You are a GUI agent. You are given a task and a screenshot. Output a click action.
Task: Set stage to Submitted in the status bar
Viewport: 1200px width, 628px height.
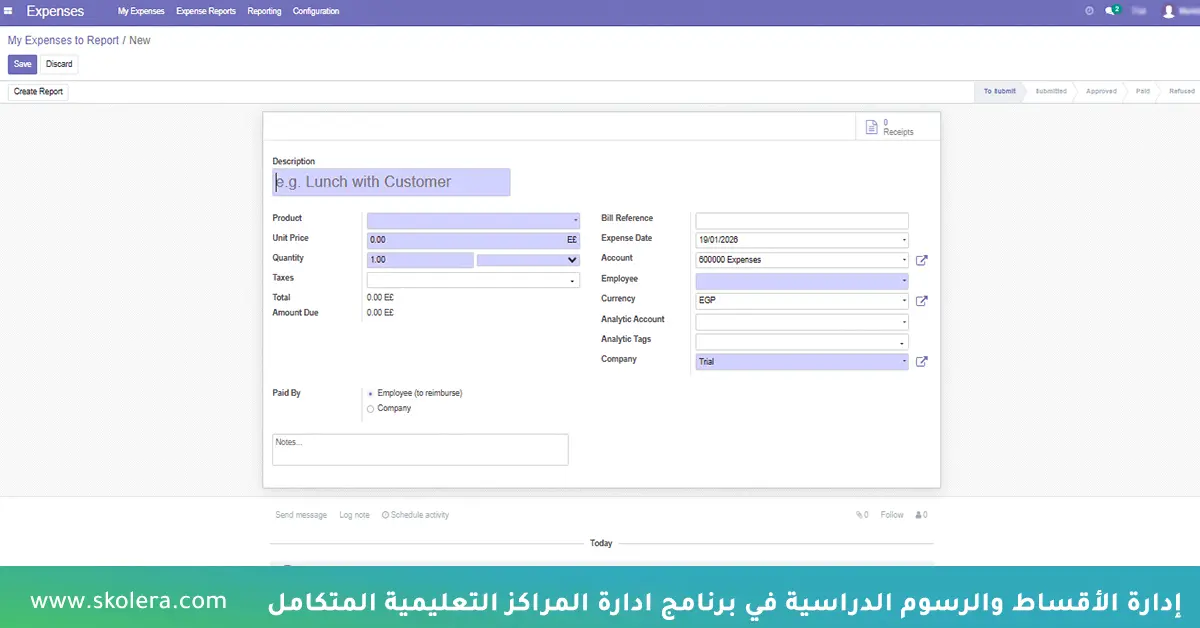1050,91
